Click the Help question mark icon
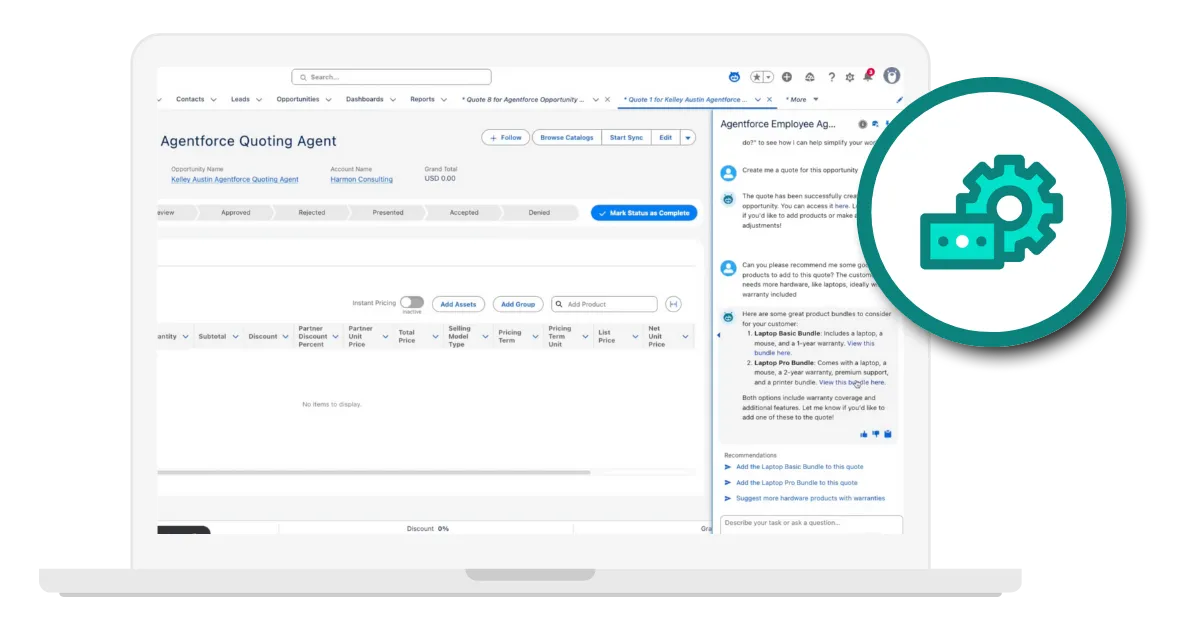 coord(831,76)
